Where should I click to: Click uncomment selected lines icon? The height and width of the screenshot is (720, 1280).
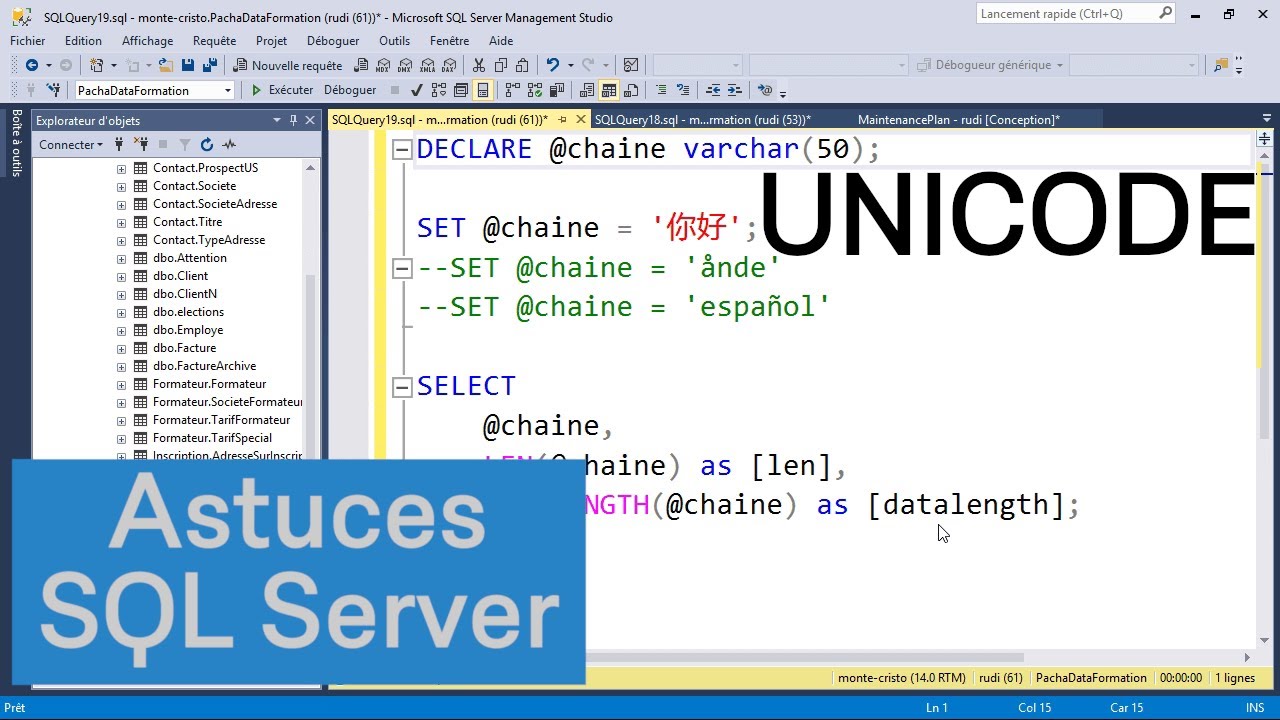pyautogui.click(x=683, y=90)
